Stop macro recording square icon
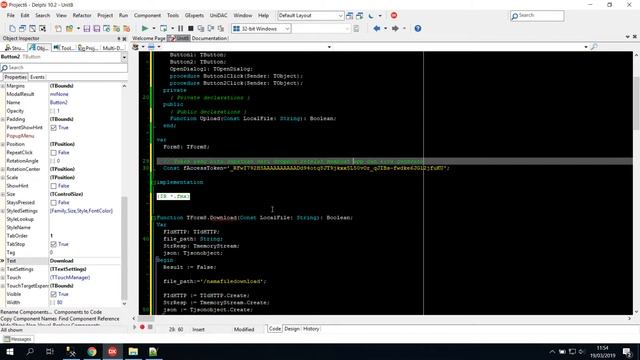Viewport: 640px width, 360px height. [150, 327]
